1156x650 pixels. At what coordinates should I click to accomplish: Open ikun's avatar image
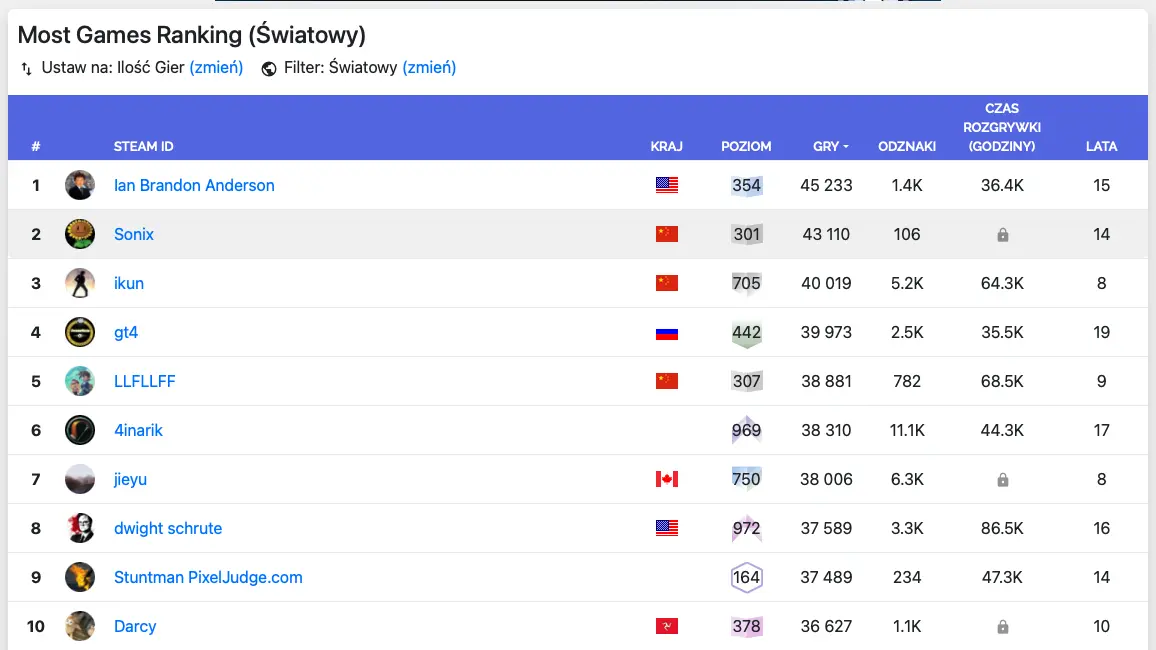[80, 283]
